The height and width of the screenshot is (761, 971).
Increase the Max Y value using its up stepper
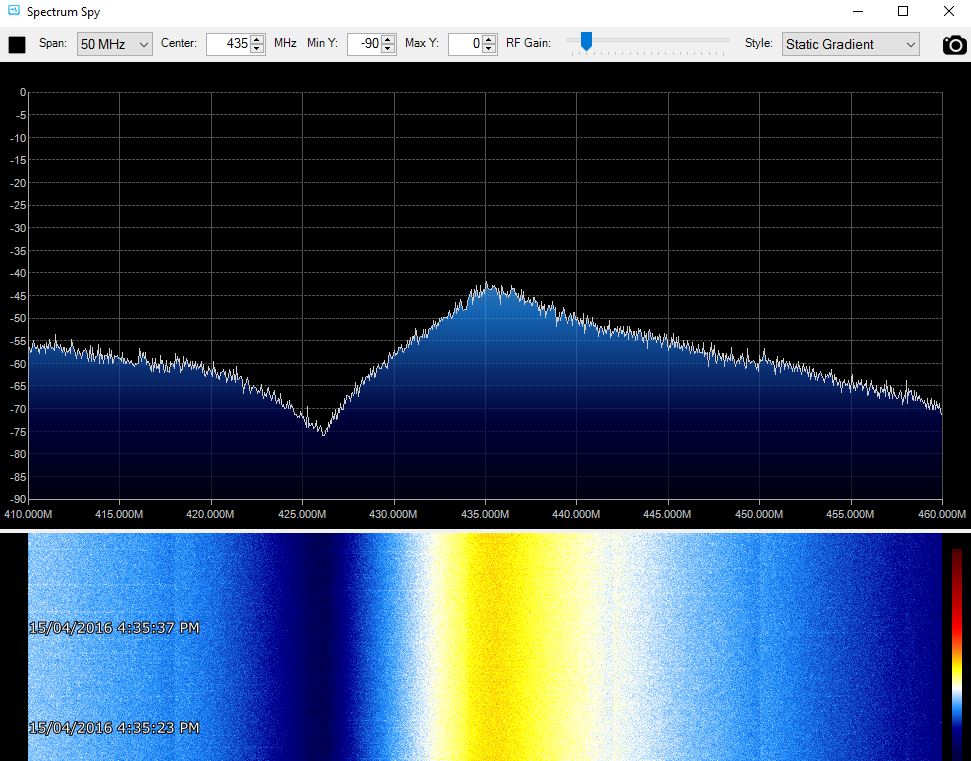[x=489, y=39]
